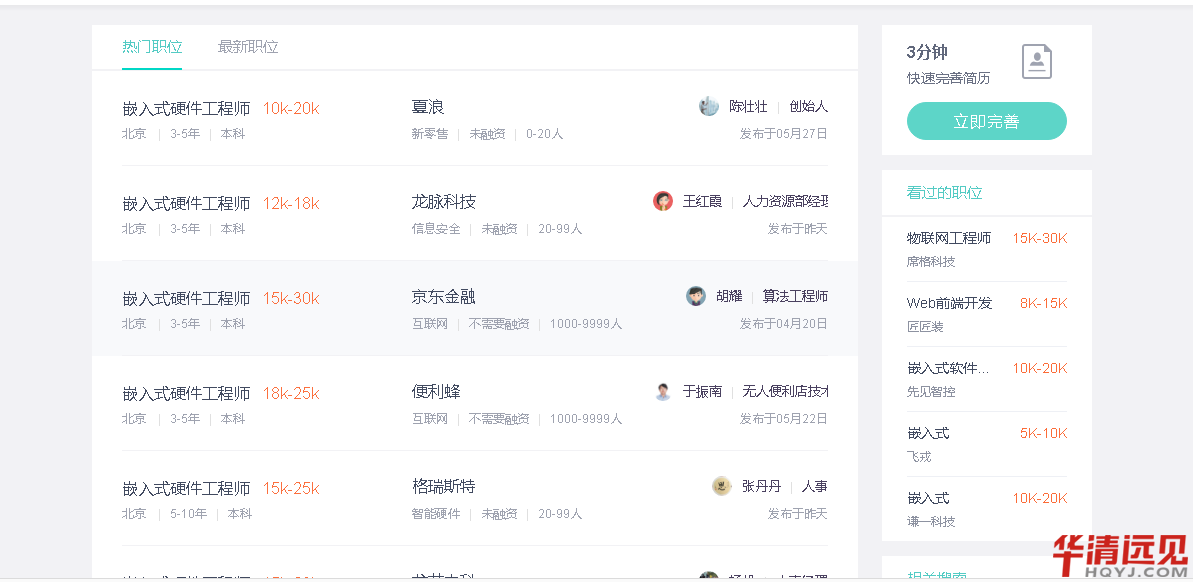
Task: Open the 10k-20k 嵌入式硬件工程师 job
Action: 186,108
